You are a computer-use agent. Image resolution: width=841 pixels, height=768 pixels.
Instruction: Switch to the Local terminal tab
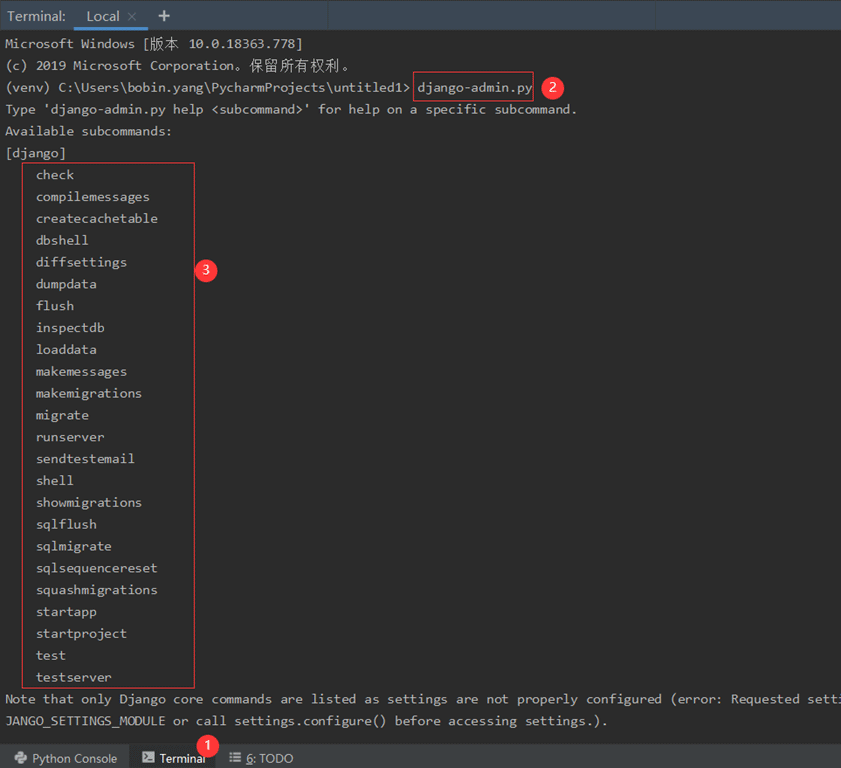coord(102,16)
